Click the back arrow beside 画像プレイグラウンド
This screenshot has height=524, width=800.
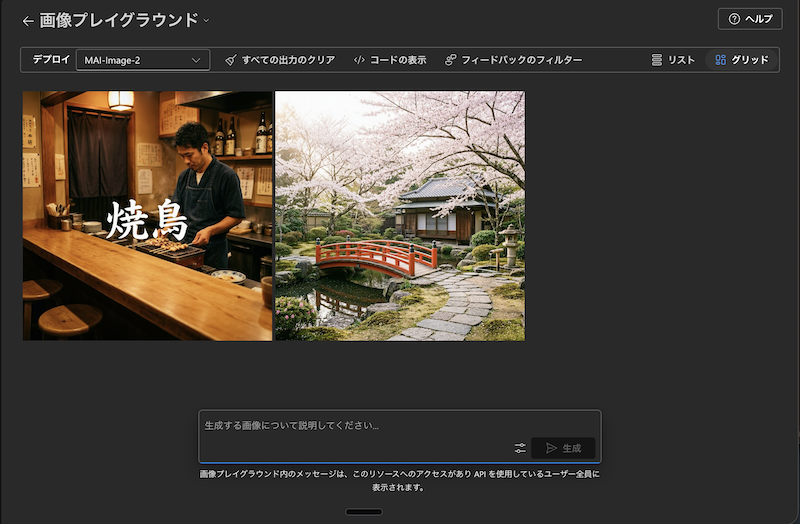28,20
